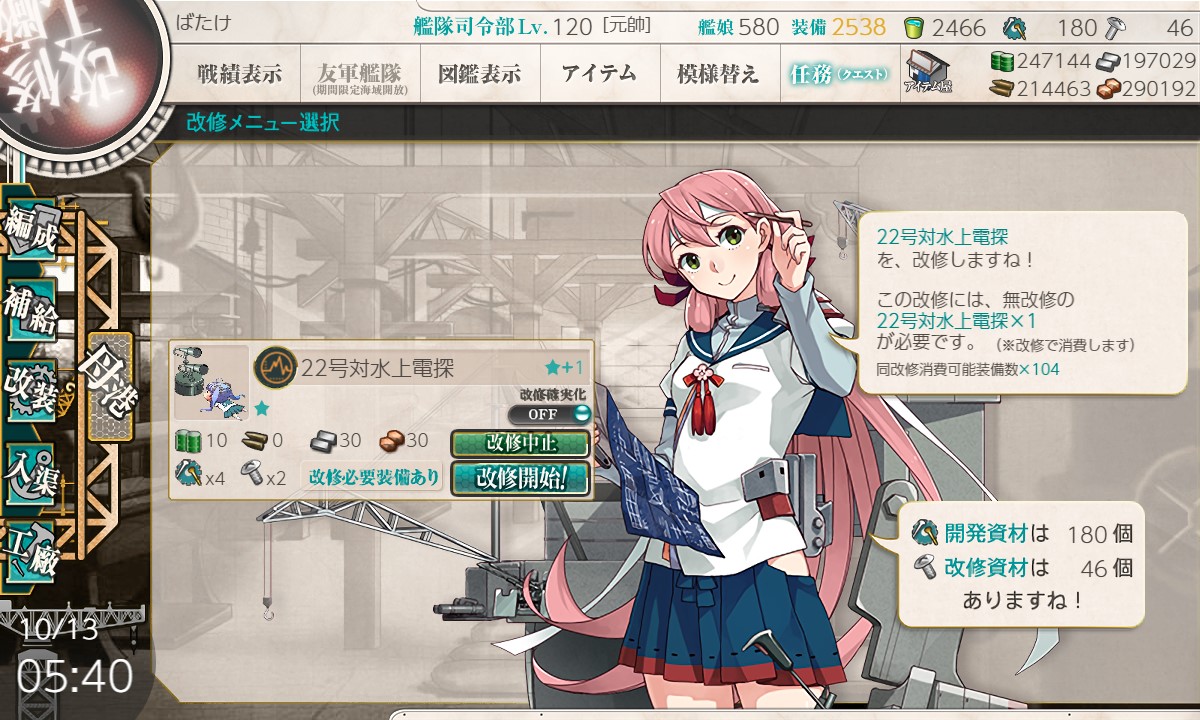Open 戦績表示 records tab

241,74
